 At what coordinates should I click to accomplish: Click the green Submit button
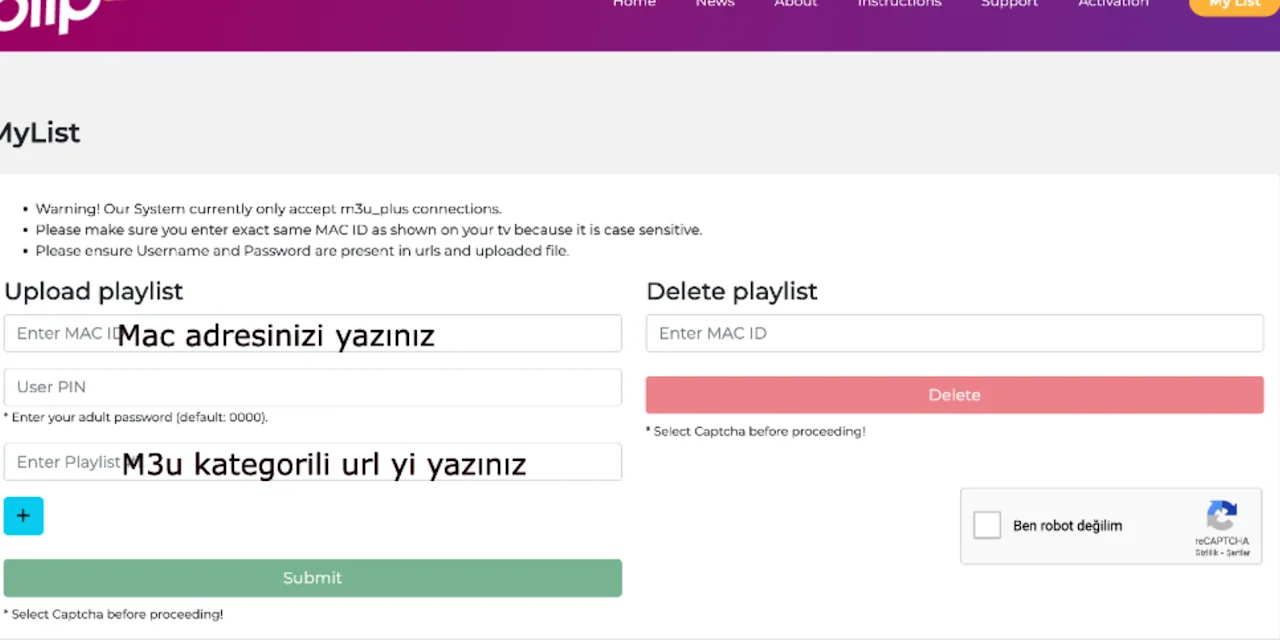312,578
